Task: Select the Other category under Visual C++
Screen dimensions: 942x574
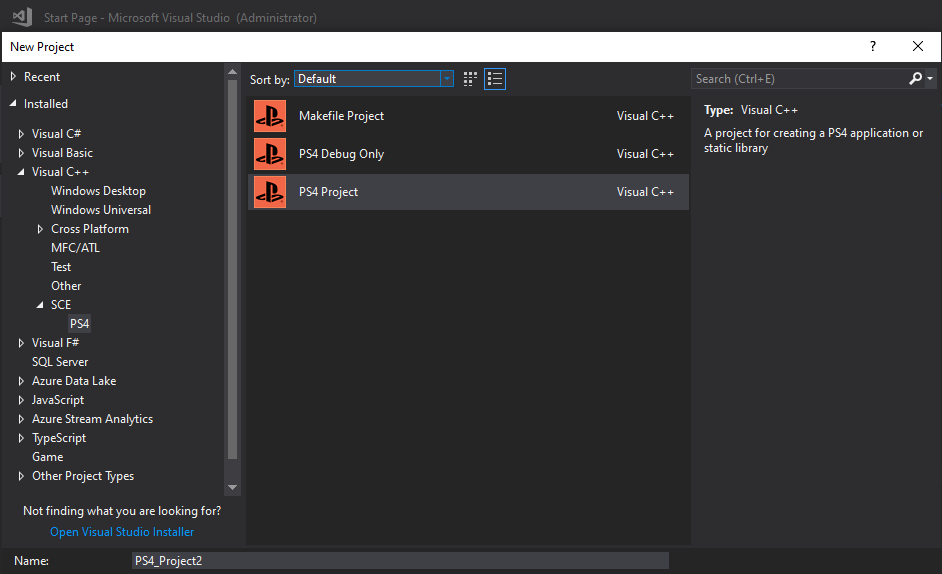Action: [x=66, y=285]
